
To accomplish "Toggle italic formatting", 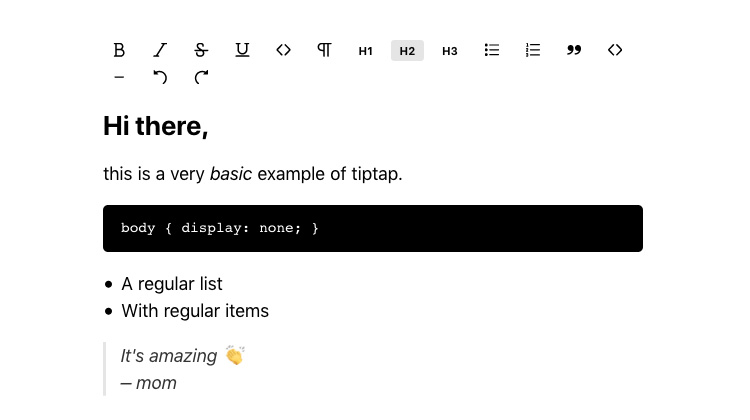I will 160,50.
